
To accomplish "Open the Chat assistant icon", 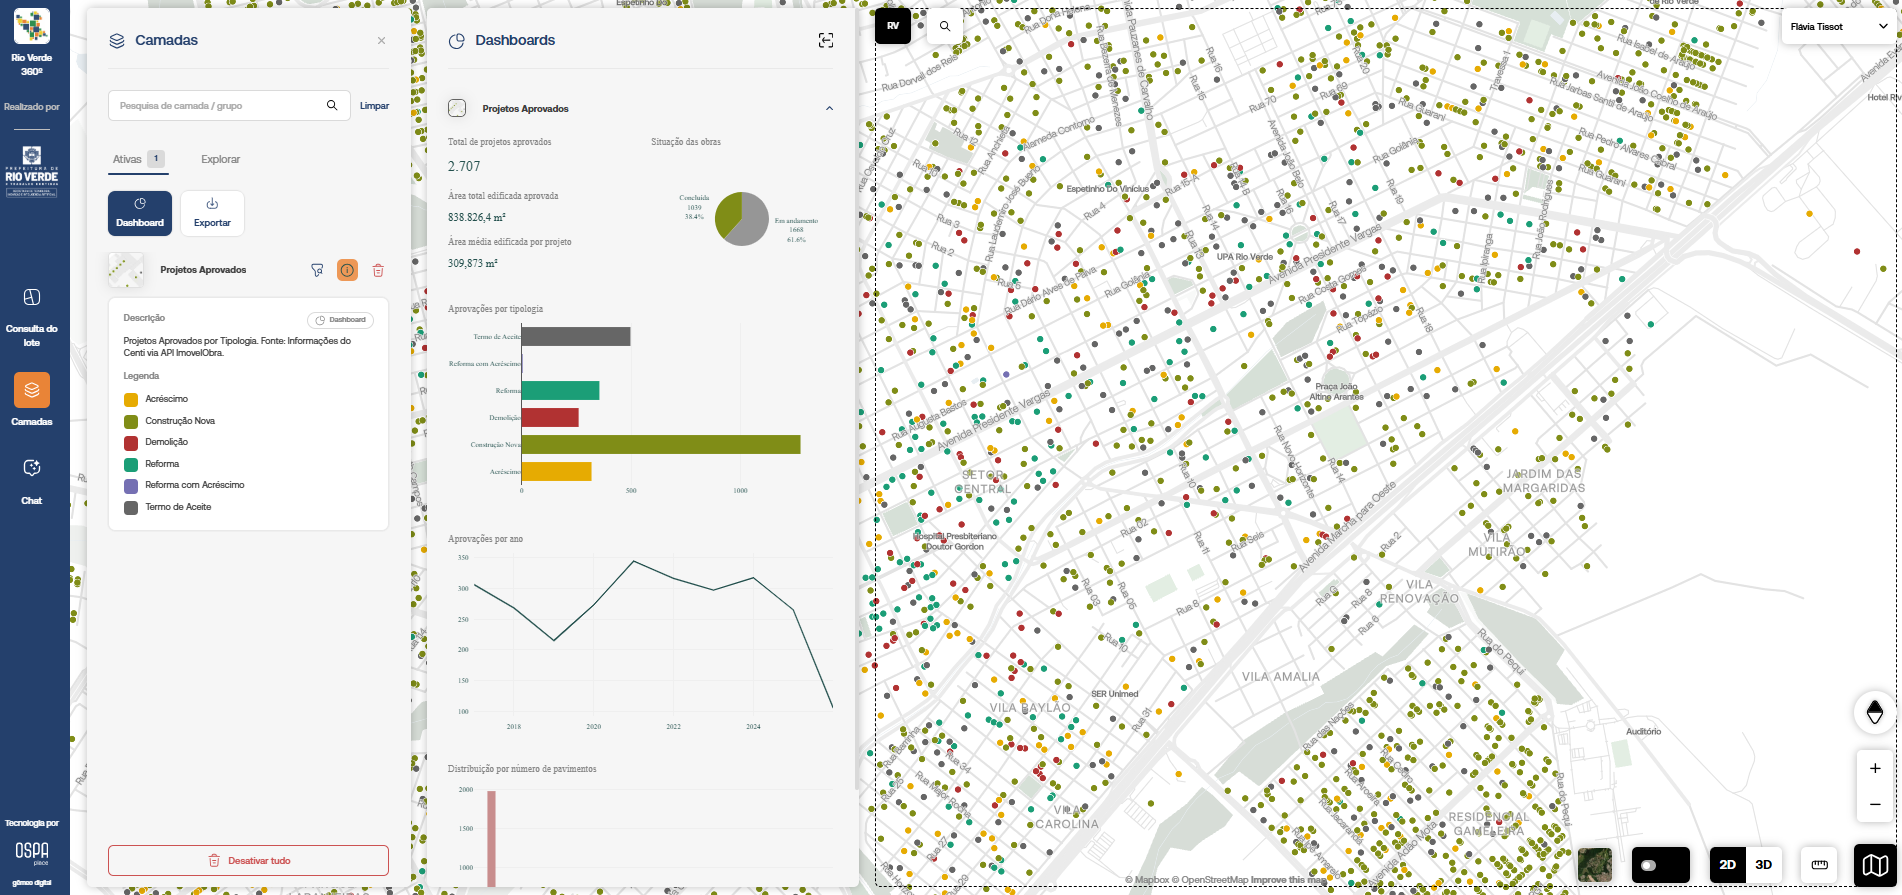I will pyautogui.click(x=32, y=468).
